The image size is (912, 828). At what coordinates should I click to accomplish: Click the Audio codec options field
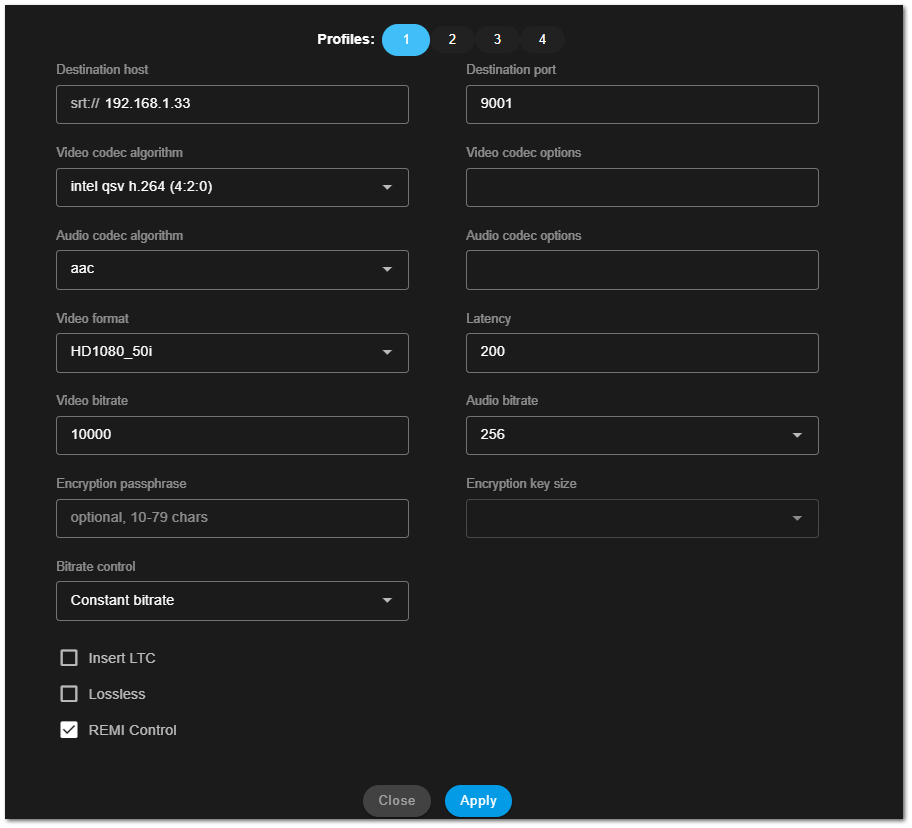(642, 270)
